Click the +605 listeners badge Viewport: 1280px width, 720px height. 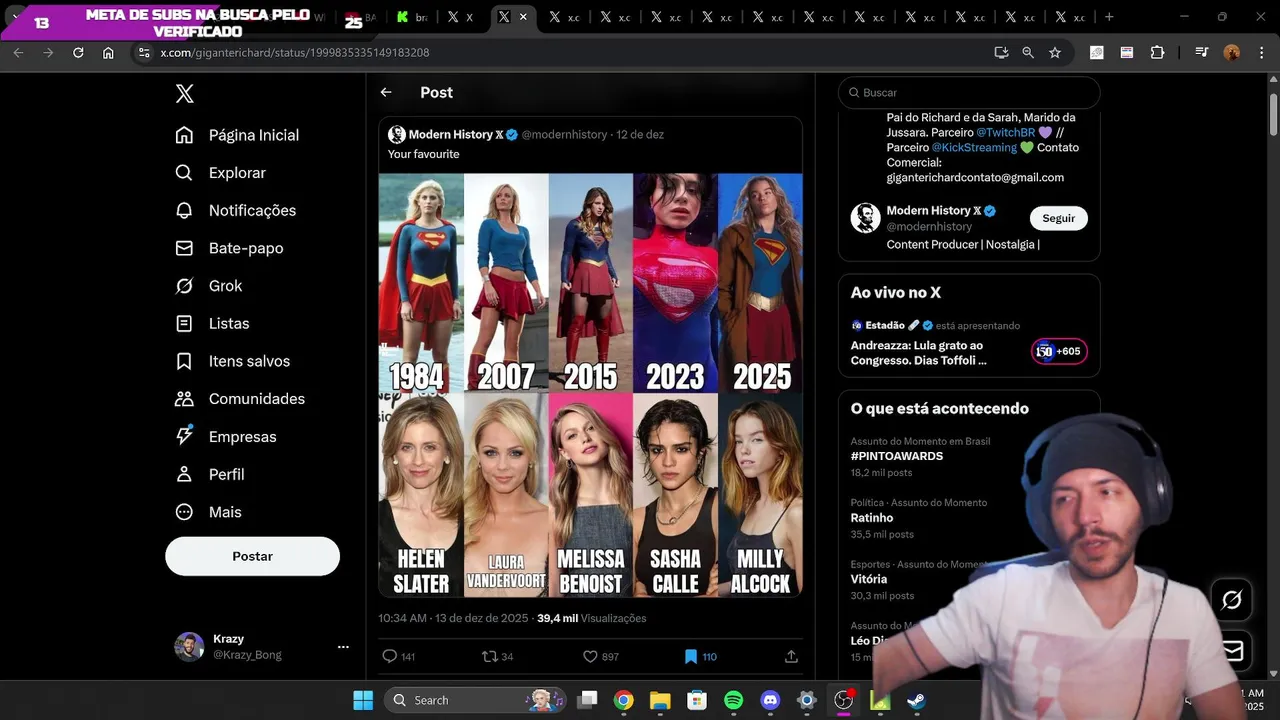pyautogui.click(x=1059, y=351)
